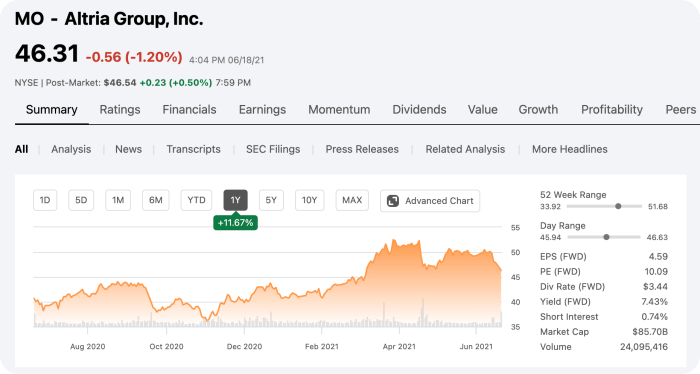The image size is (700, 374).
Task: Show the MAX chart range
Action: [352, 200]
